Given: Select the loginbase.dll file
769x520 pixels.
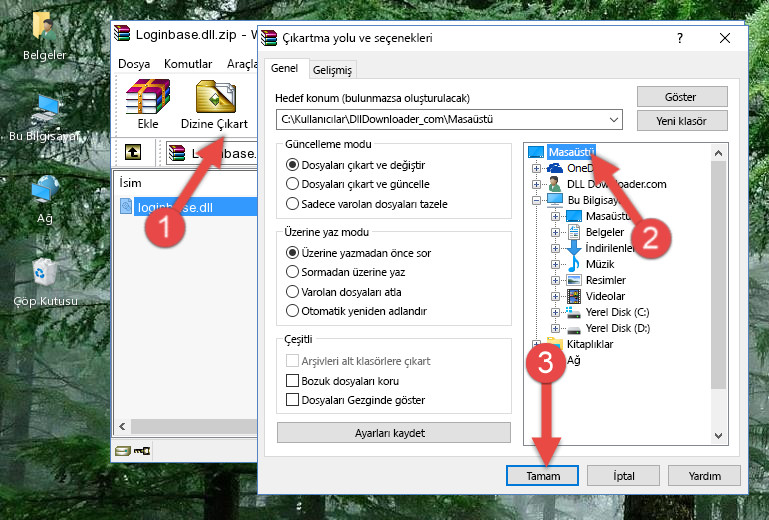Looking at the screenshot, I should pos(175,207).
